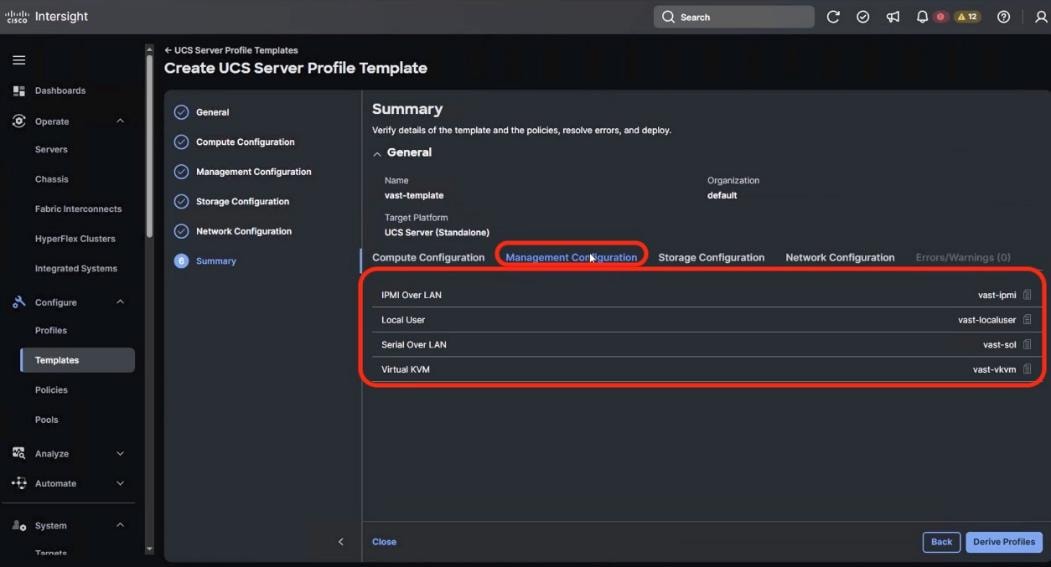The height and width of the screenshot is (567, 1051).
Task: Click the yellow warning badge showing 12
Action: 967,17
